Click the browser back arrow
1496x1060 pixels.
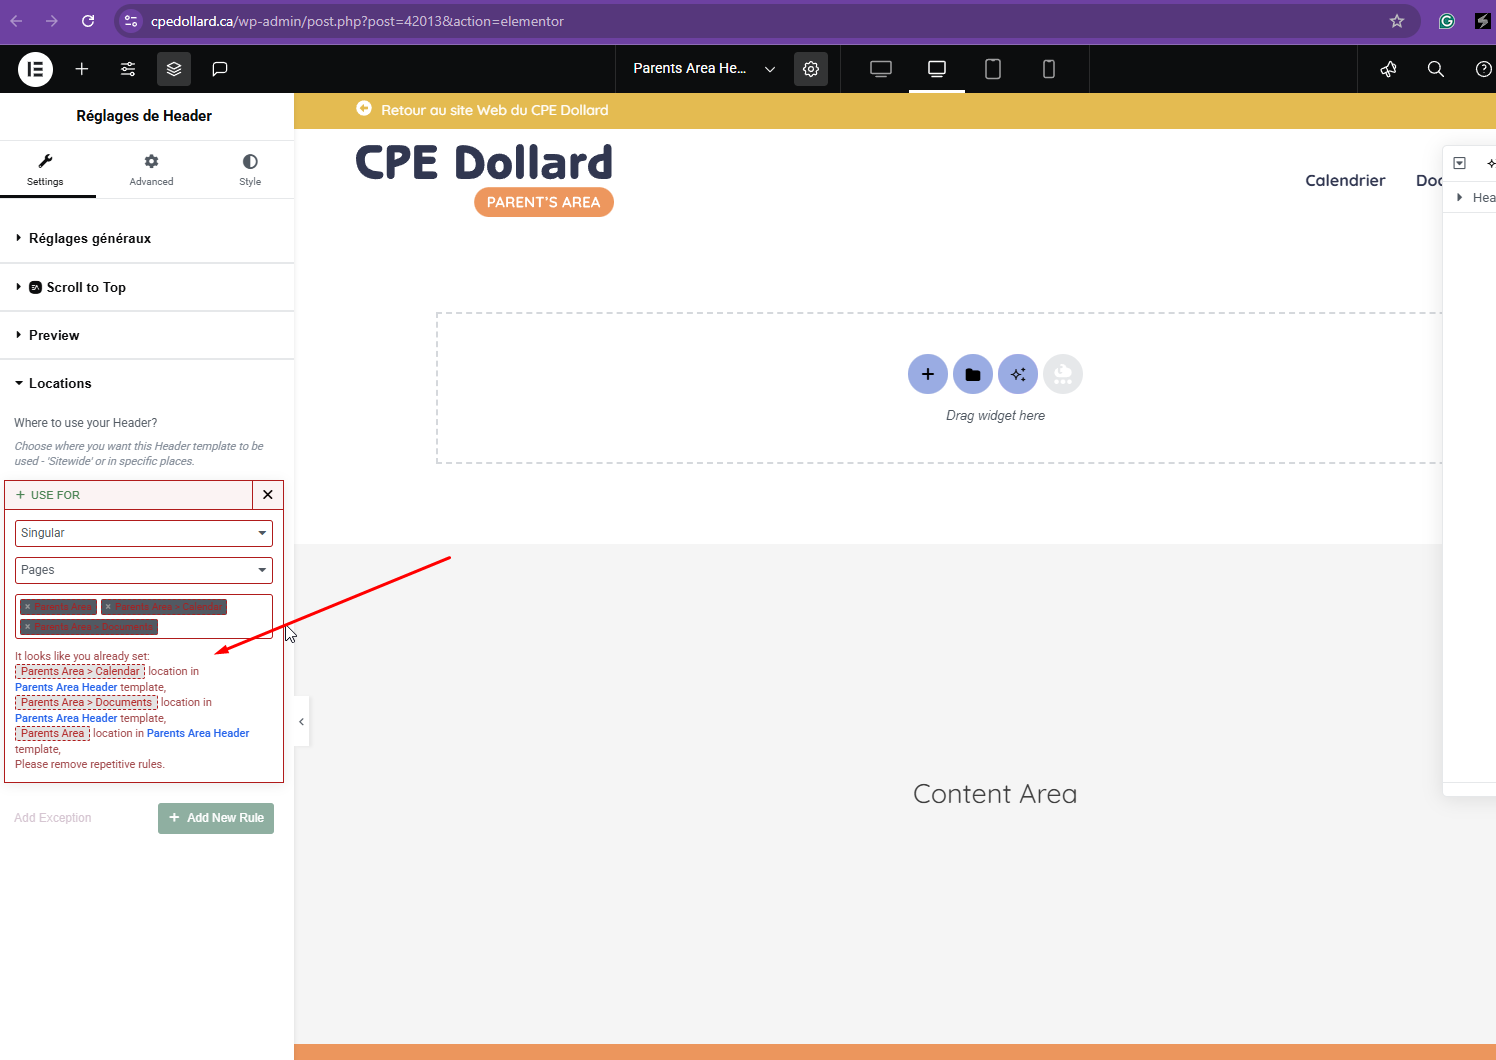point(17,21)
